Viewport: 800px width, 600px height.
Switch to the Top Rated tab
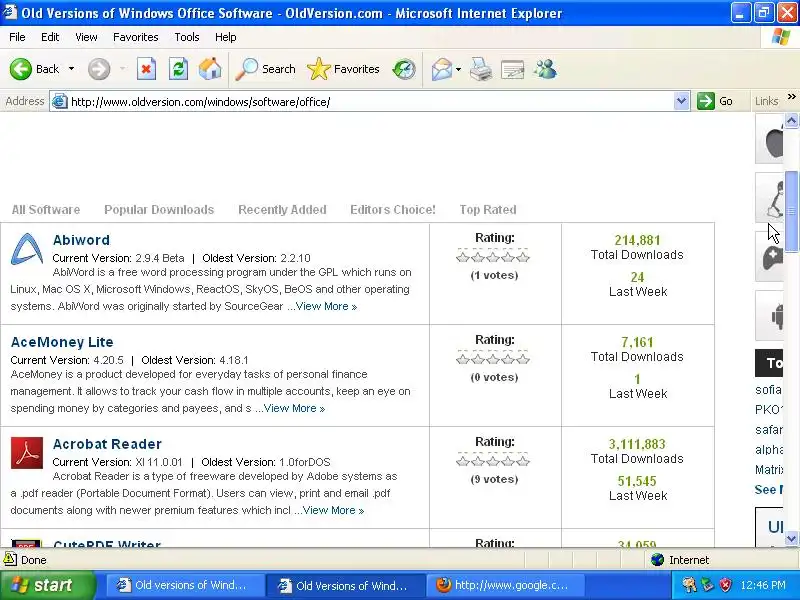(x=488, y=210)
